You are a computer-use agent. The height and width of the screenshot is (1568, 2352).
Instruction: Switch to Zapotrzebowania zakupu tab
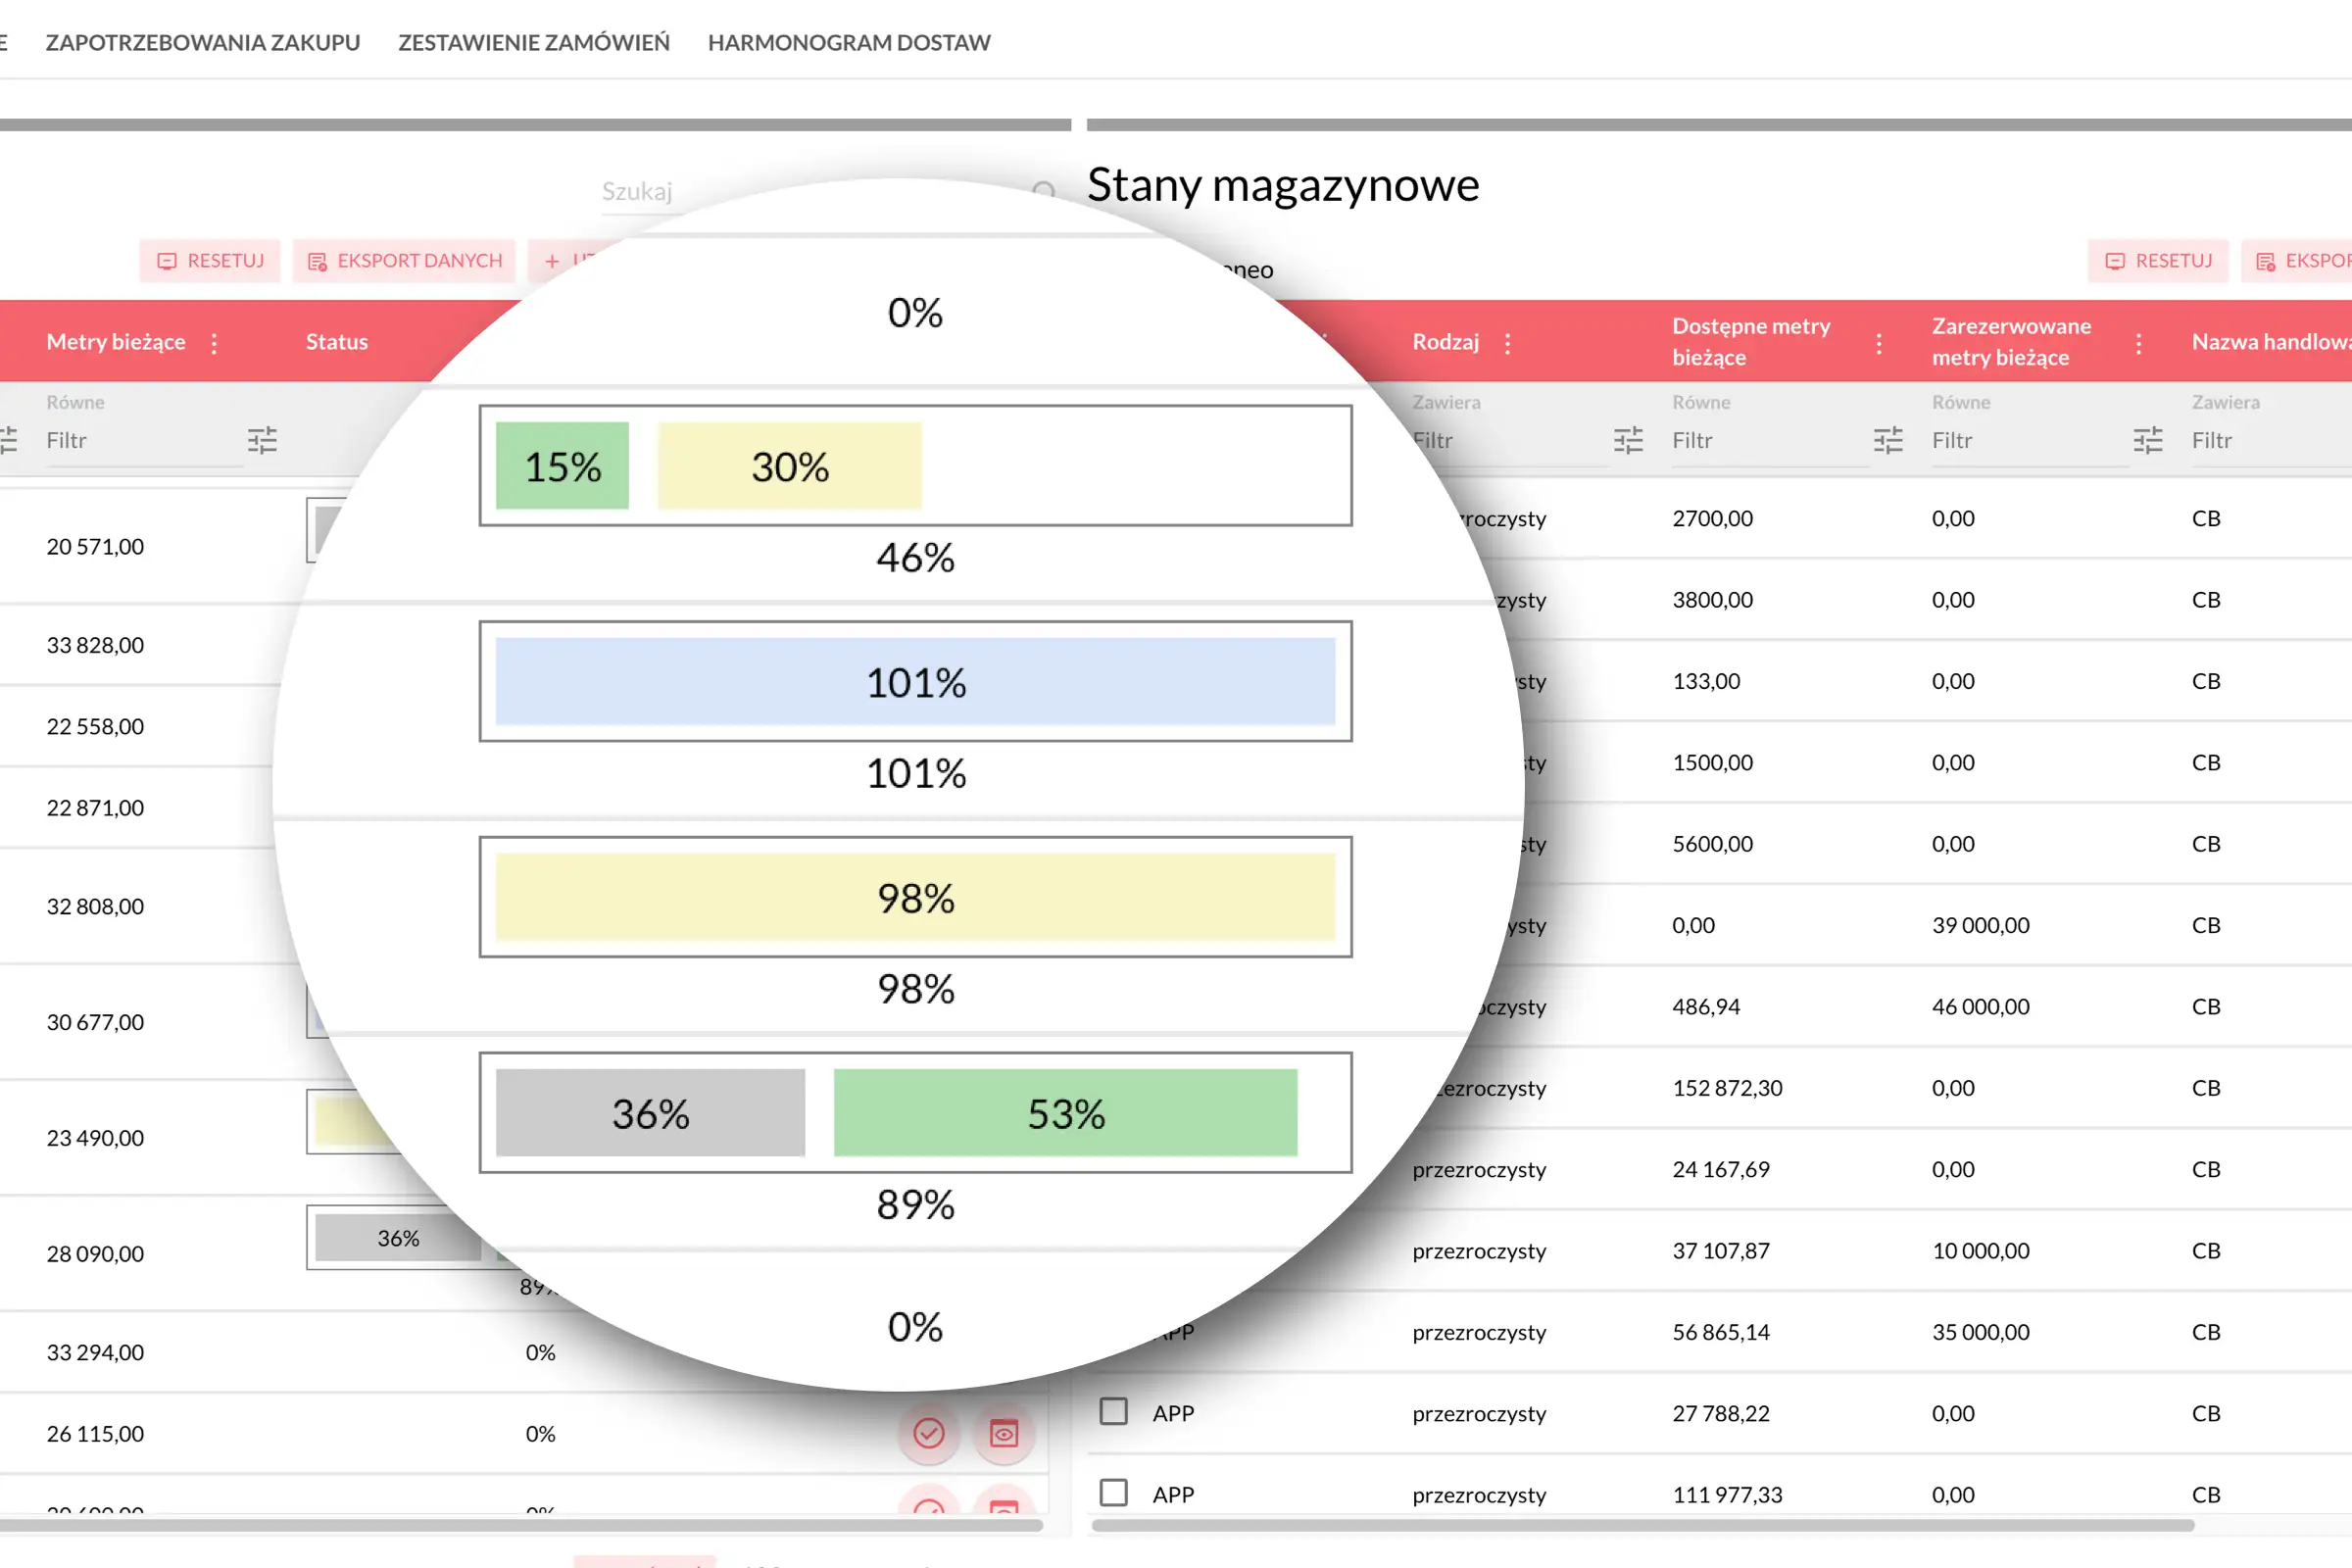click(x=203, y=43)
